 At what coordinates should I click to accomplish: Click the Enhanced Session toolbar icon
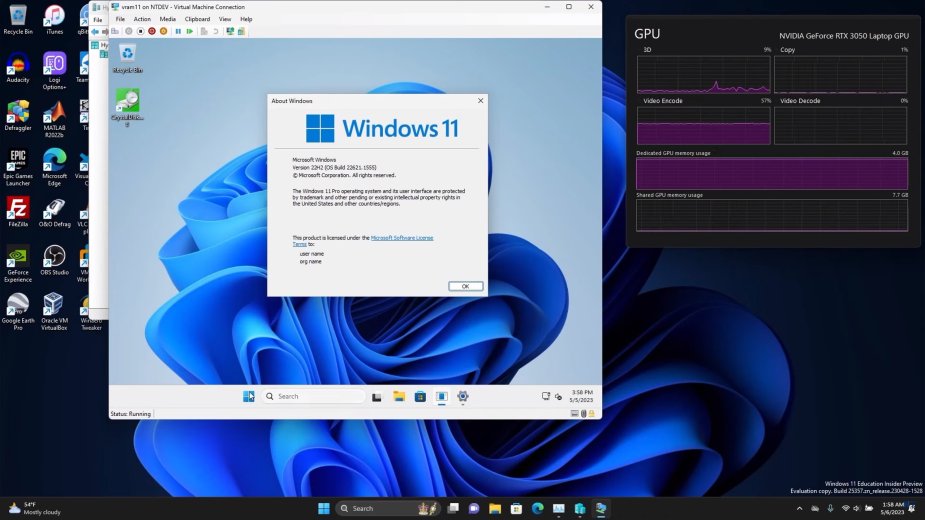(230, 31)
